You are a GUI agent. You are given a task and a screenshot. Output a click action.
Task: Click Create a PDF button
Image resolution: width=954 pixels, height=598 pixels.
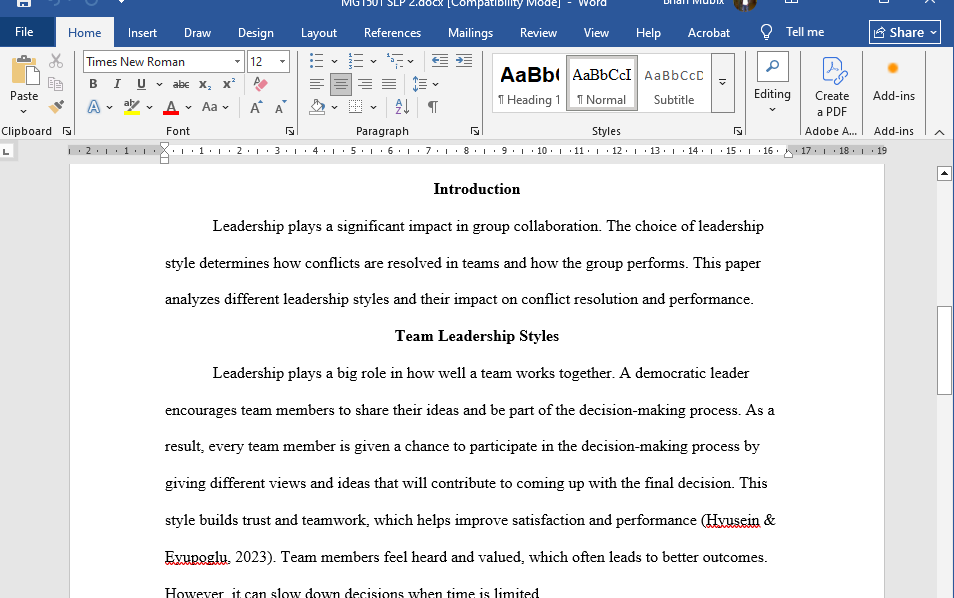832,86
